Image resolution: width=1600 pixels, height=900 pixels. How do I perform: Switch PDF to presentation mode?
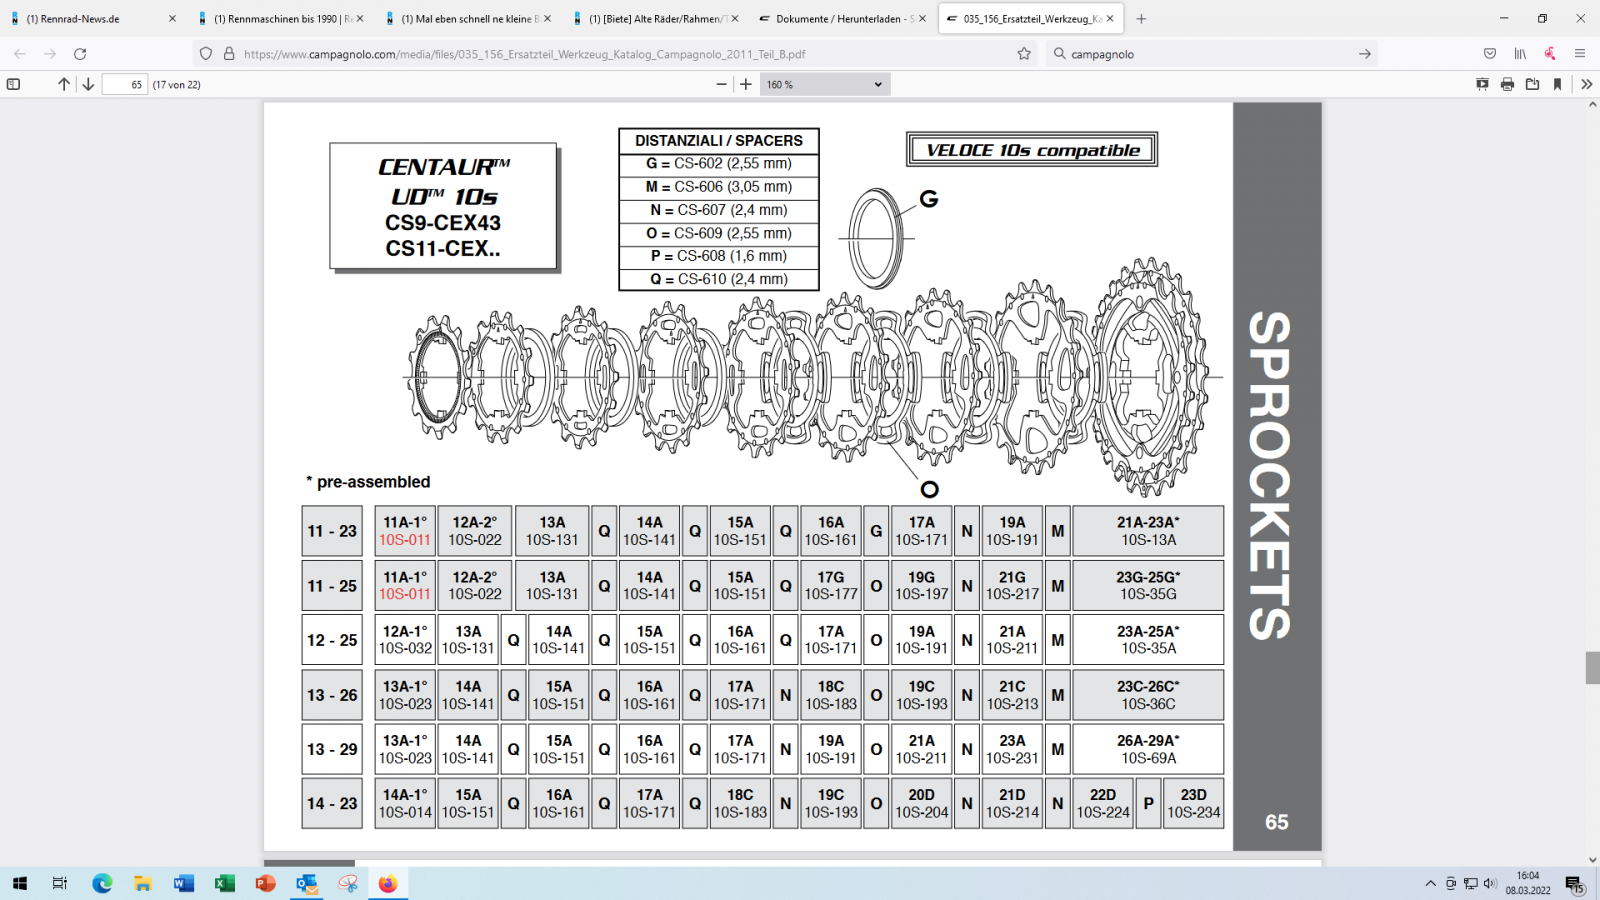tap(1482, 84)
